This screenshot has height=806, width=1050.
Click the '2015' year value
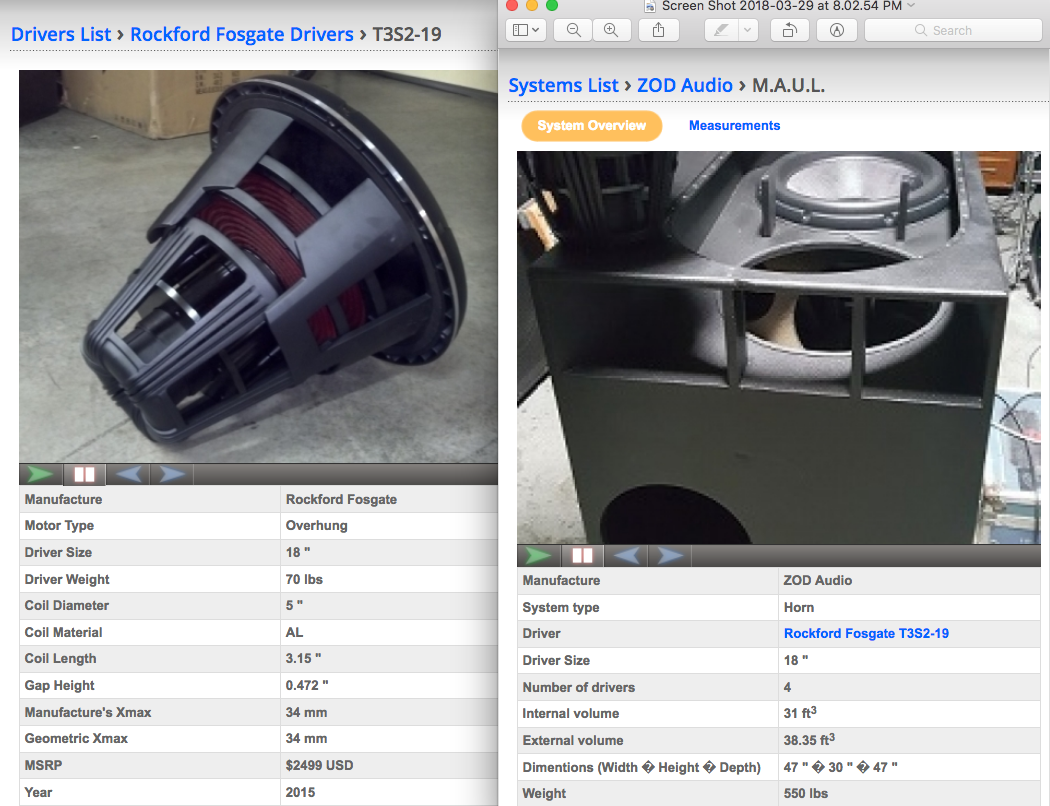pyautogui.click(x=300, y=792)
